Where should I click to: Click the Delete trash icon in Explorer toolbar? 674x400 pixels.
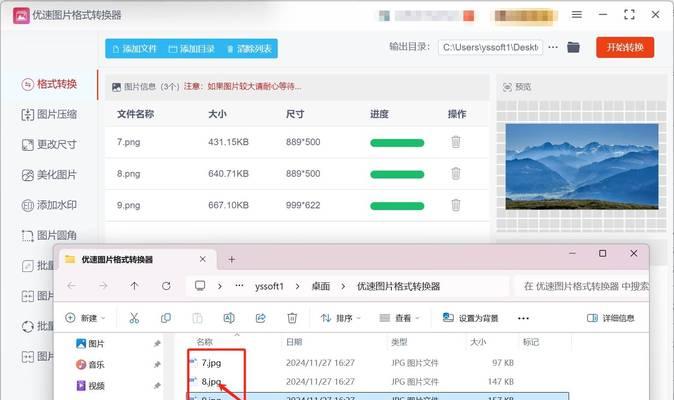coord(292,318)
